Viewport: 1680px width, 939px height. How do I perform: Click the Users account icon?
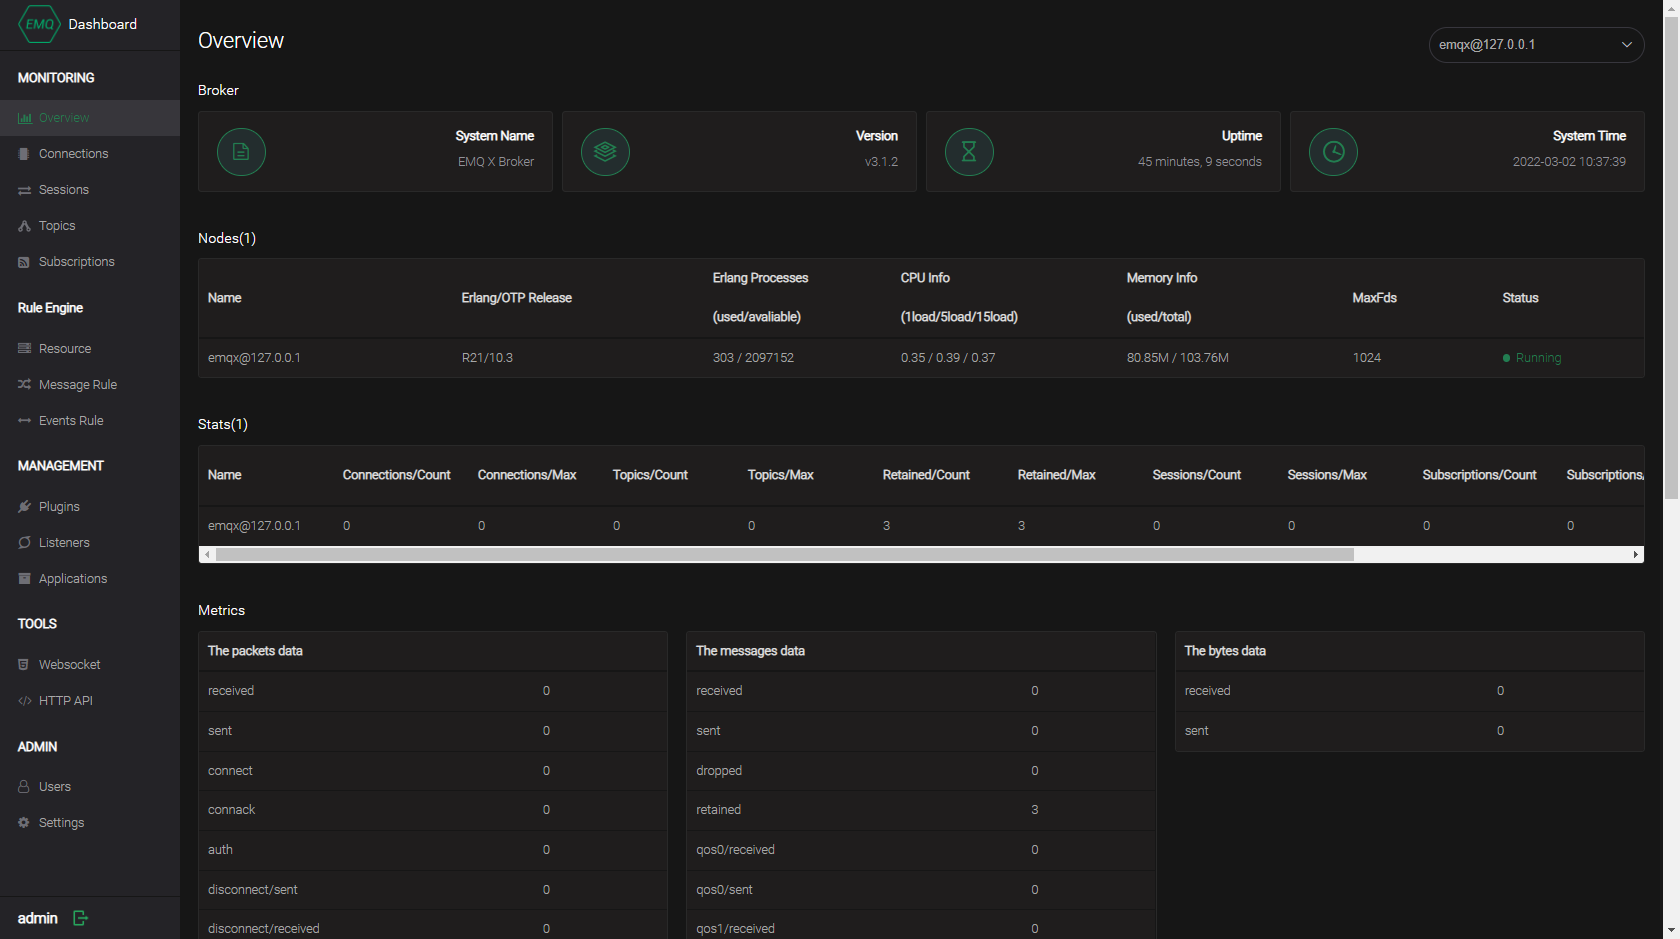tap(23, 786)
